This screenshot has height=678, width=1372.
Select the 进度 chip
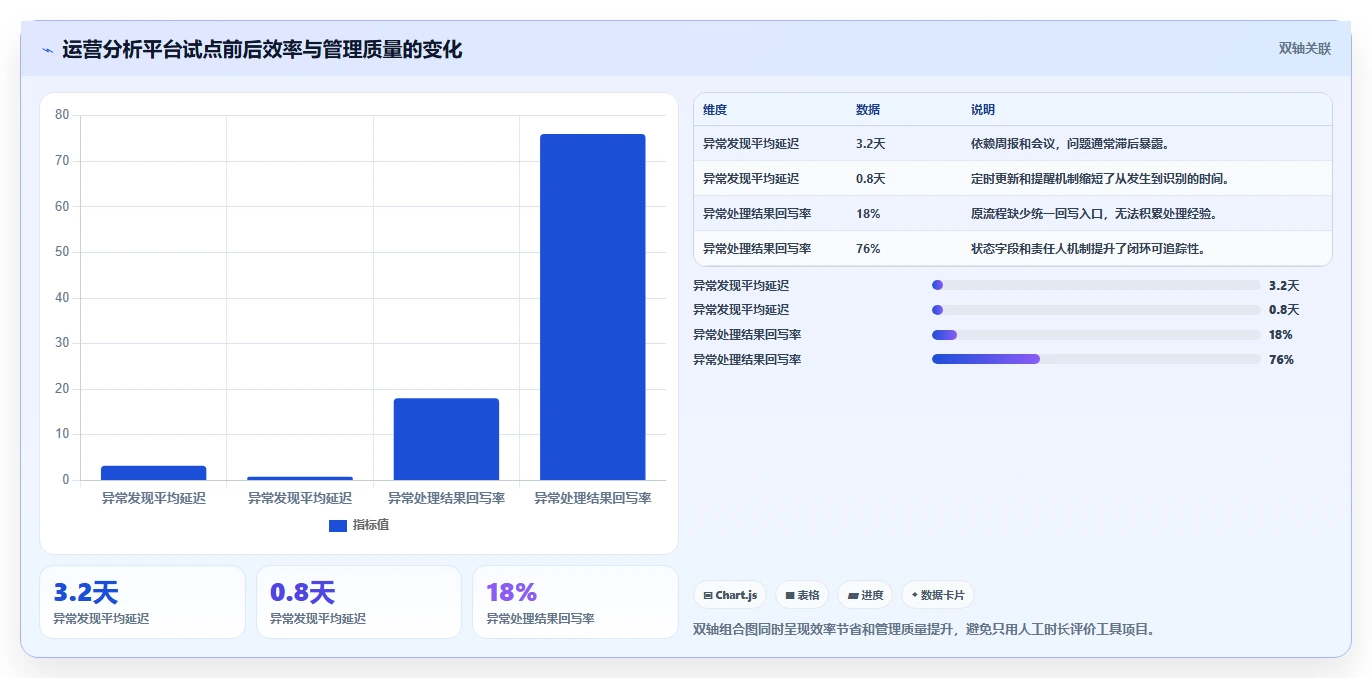[865, 595]
